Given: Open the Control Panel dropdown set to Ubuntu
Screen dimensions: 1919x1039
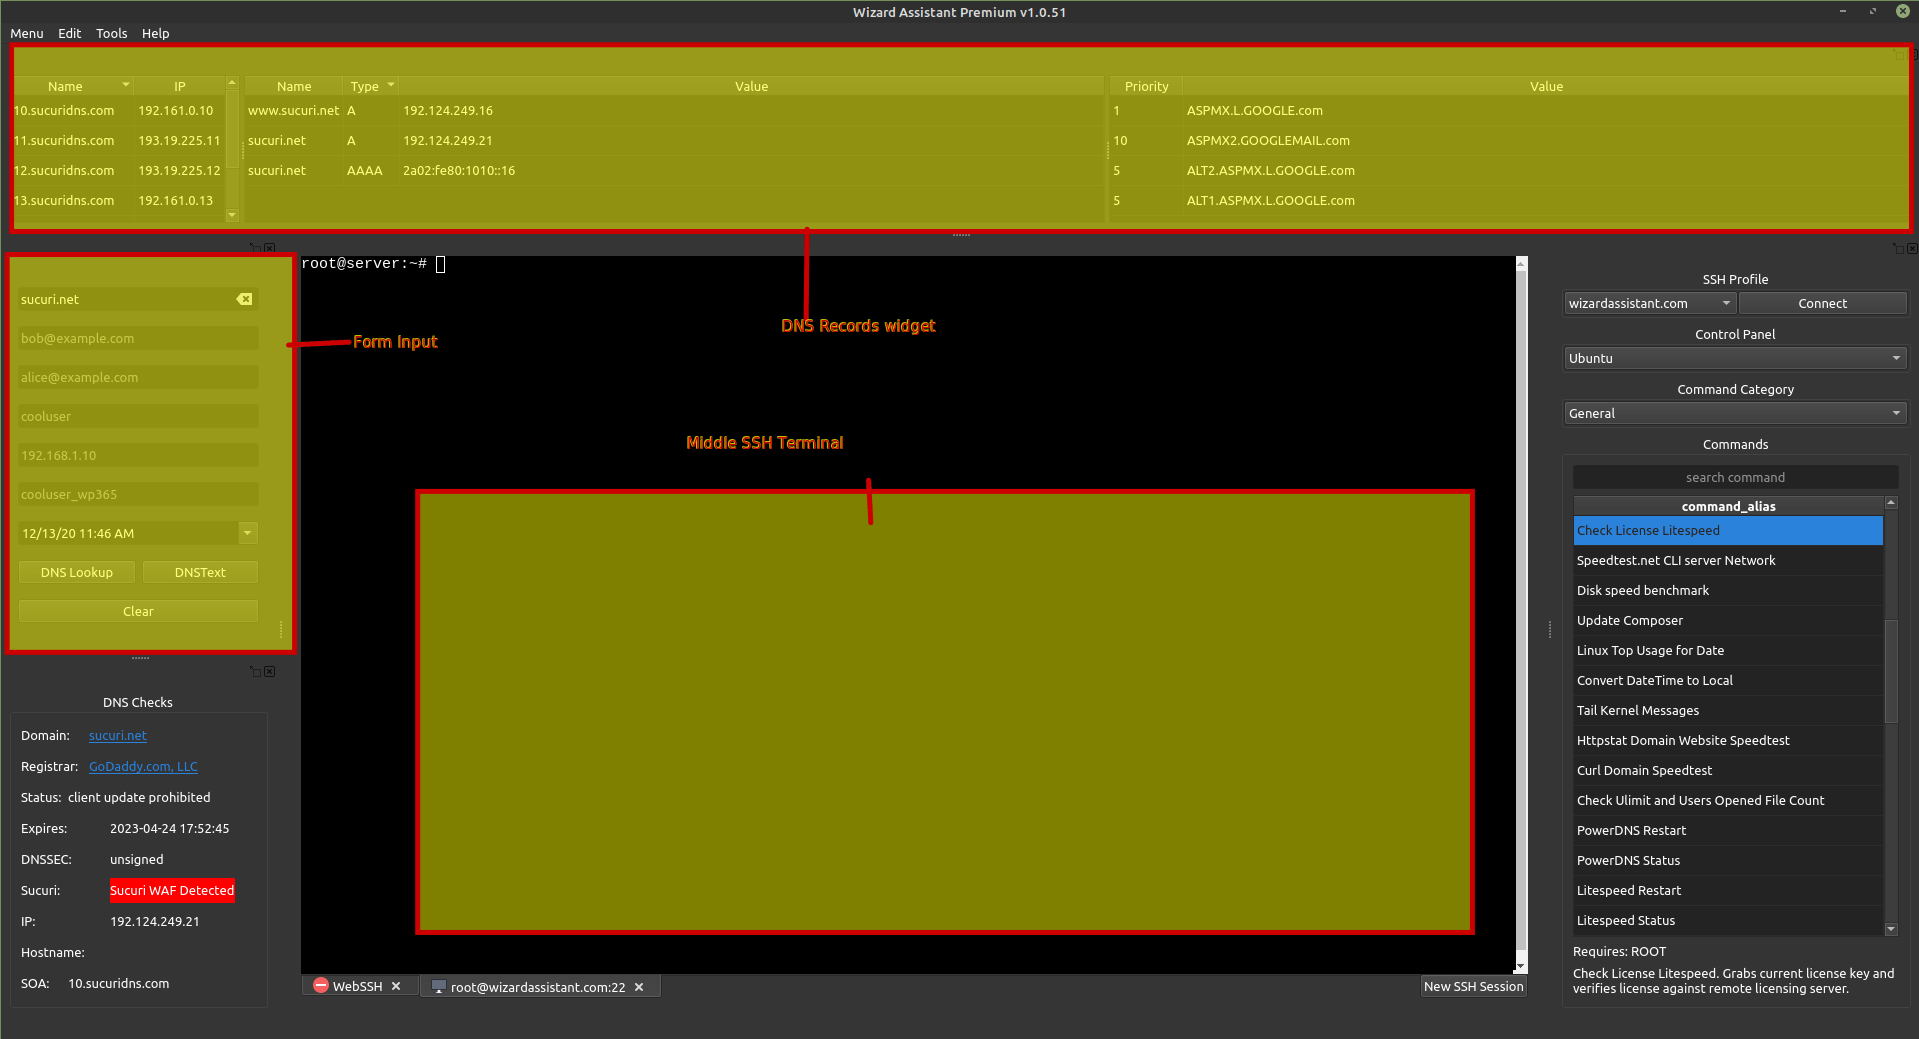Looking at the screenshot, I should (x=1895, y=358).
